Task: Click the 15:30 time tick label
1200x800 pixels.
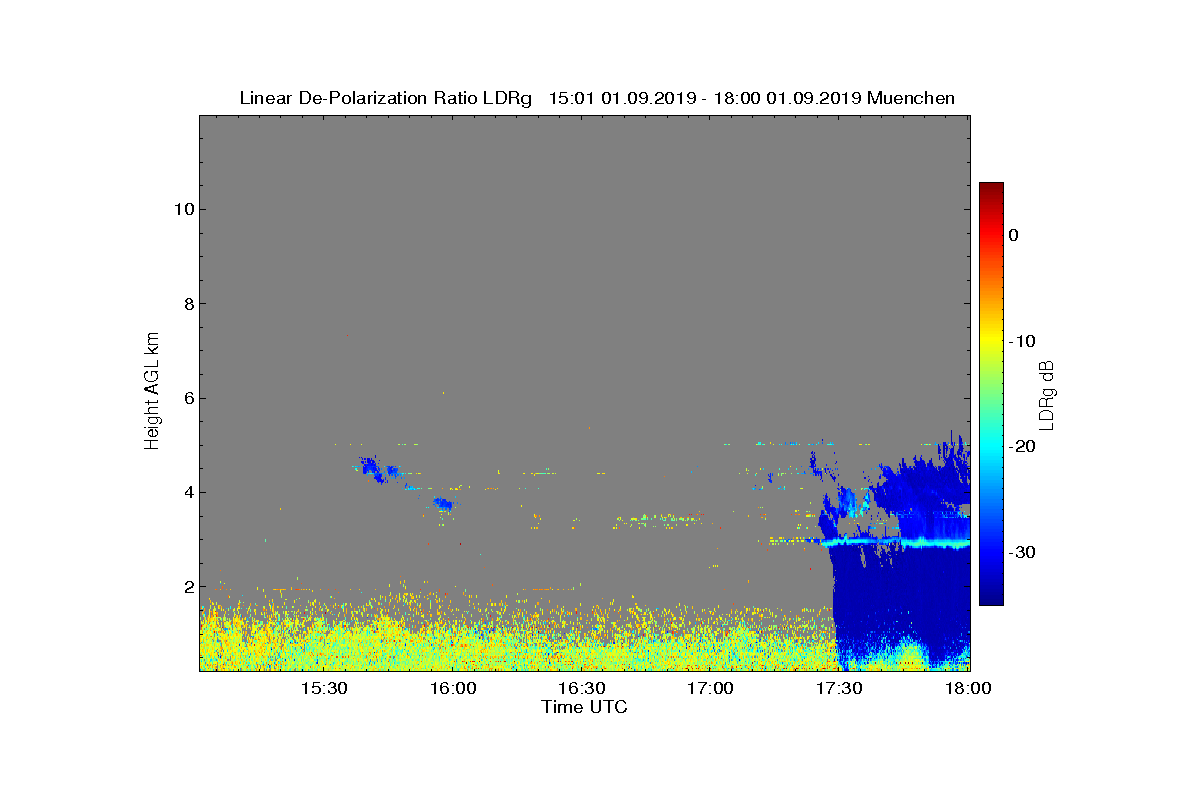Action: [x=324, y=689]
